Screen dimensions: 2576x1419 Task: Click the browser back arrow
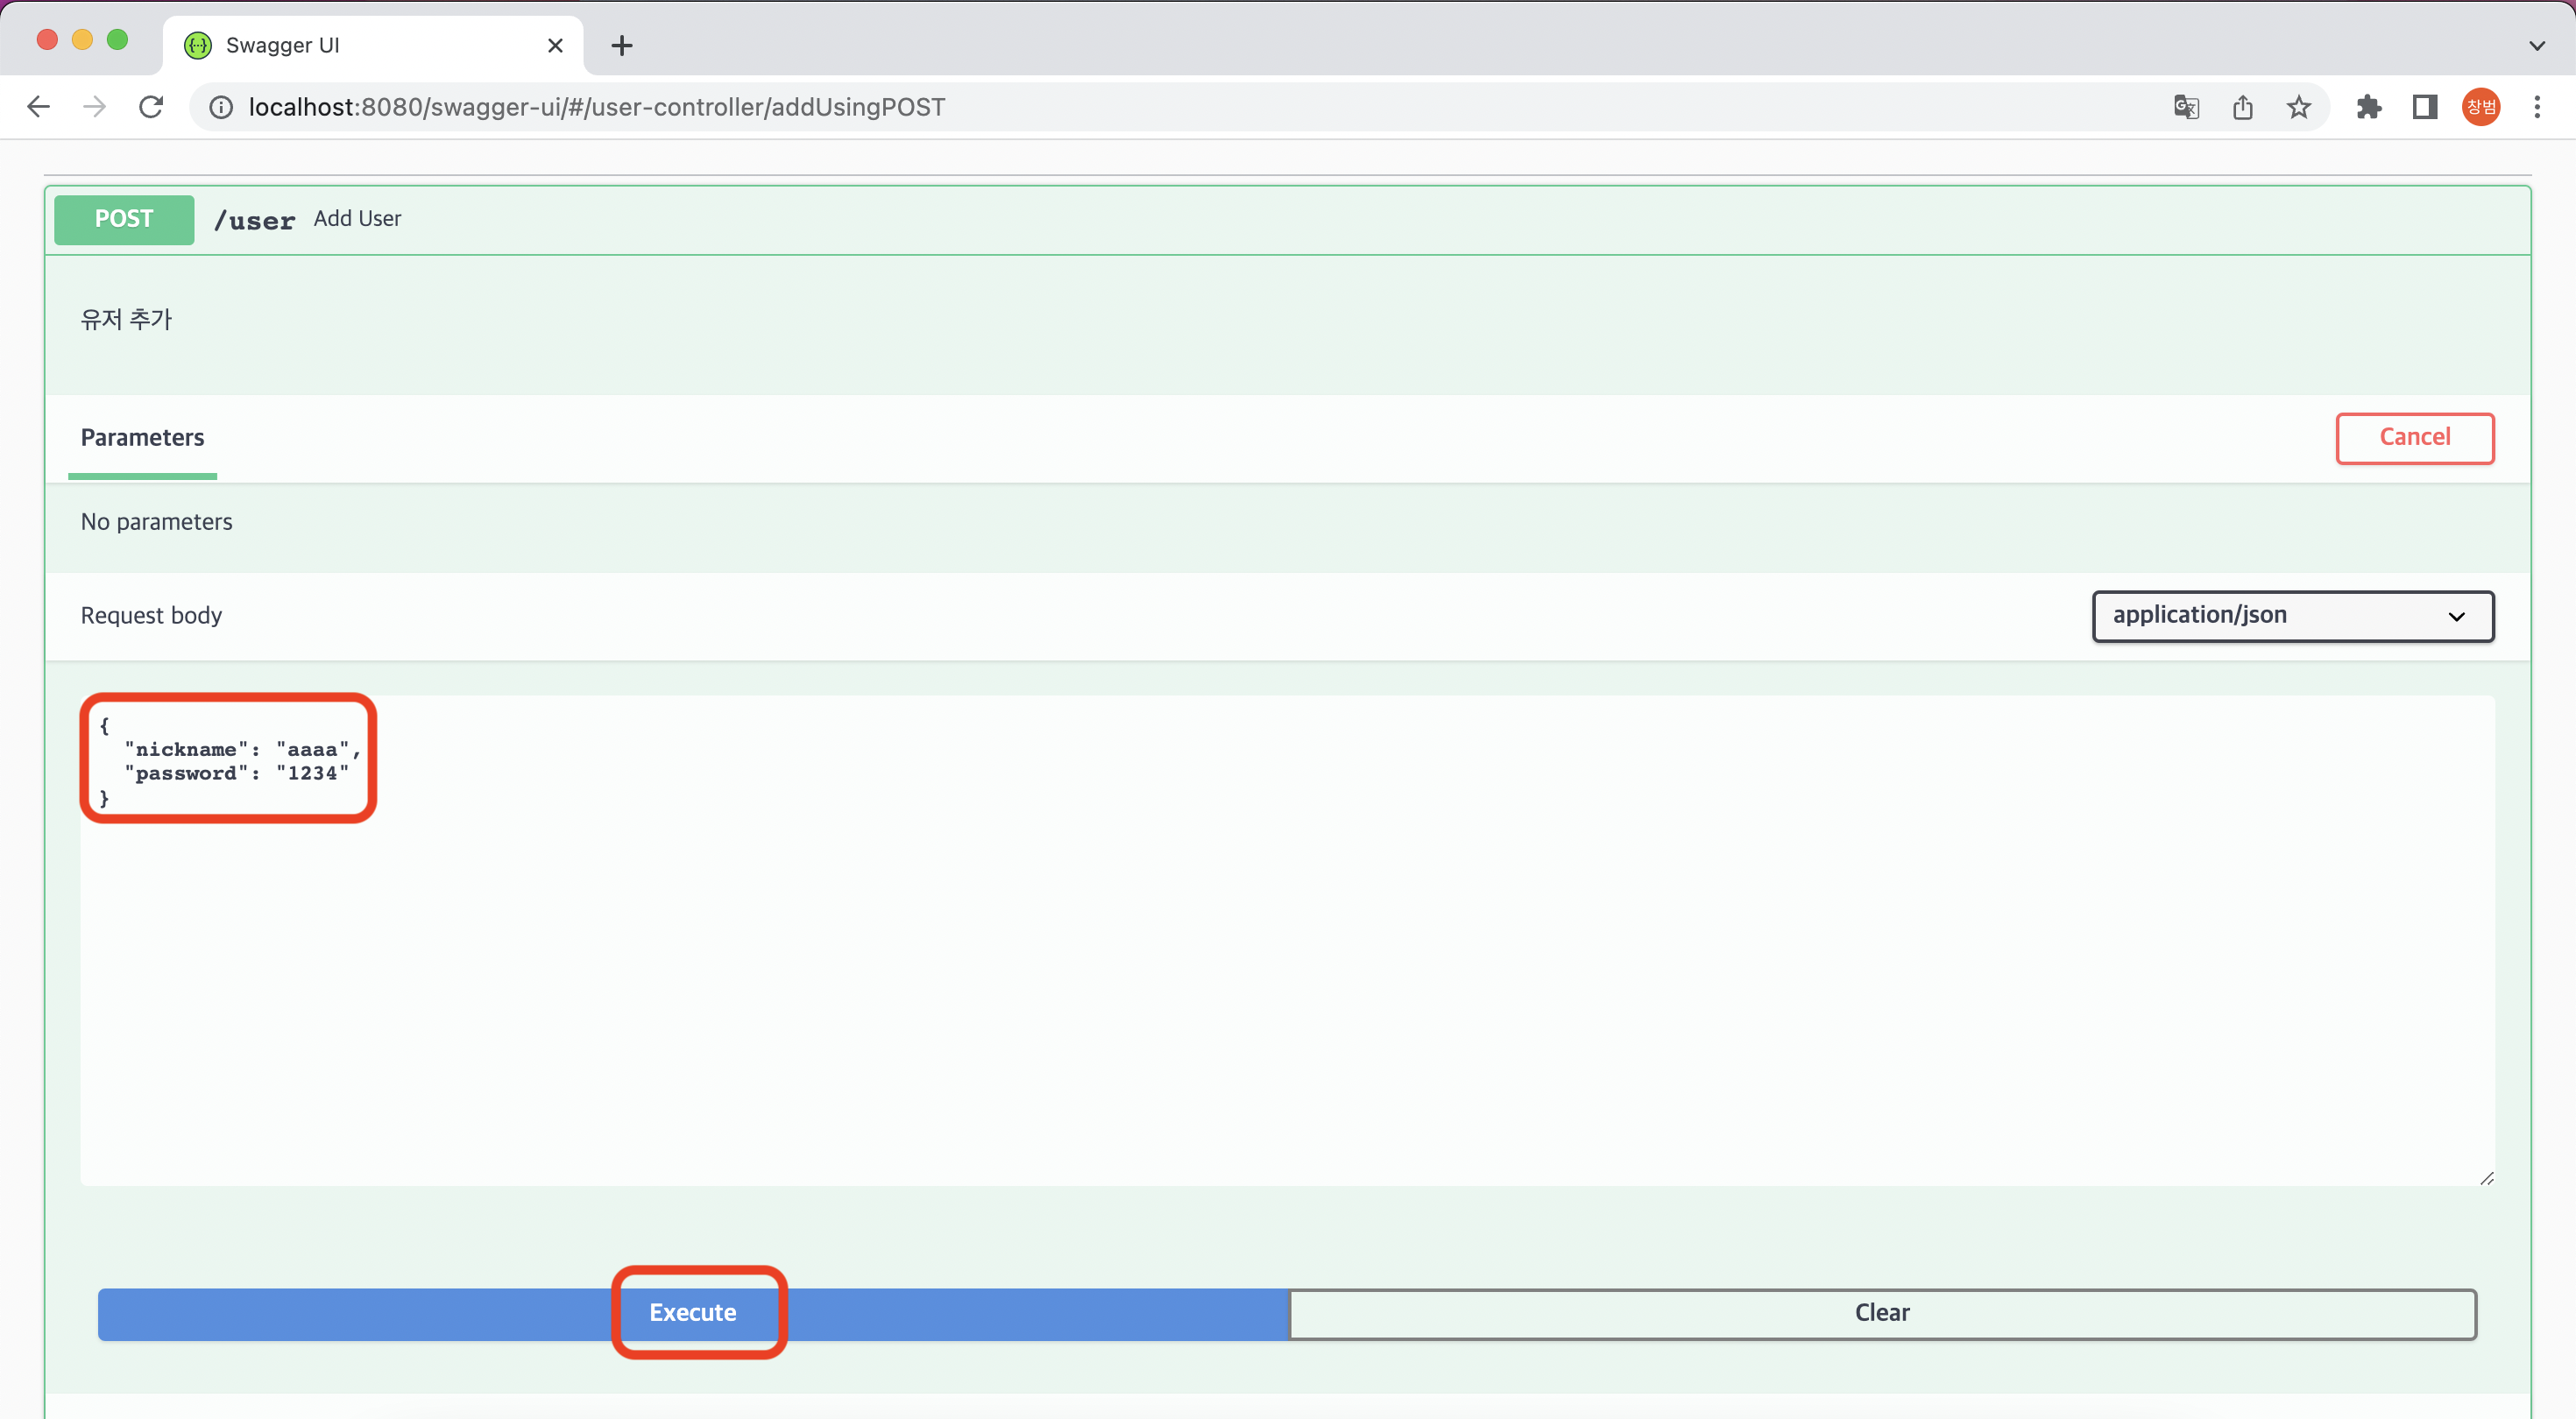click(38, 107)
